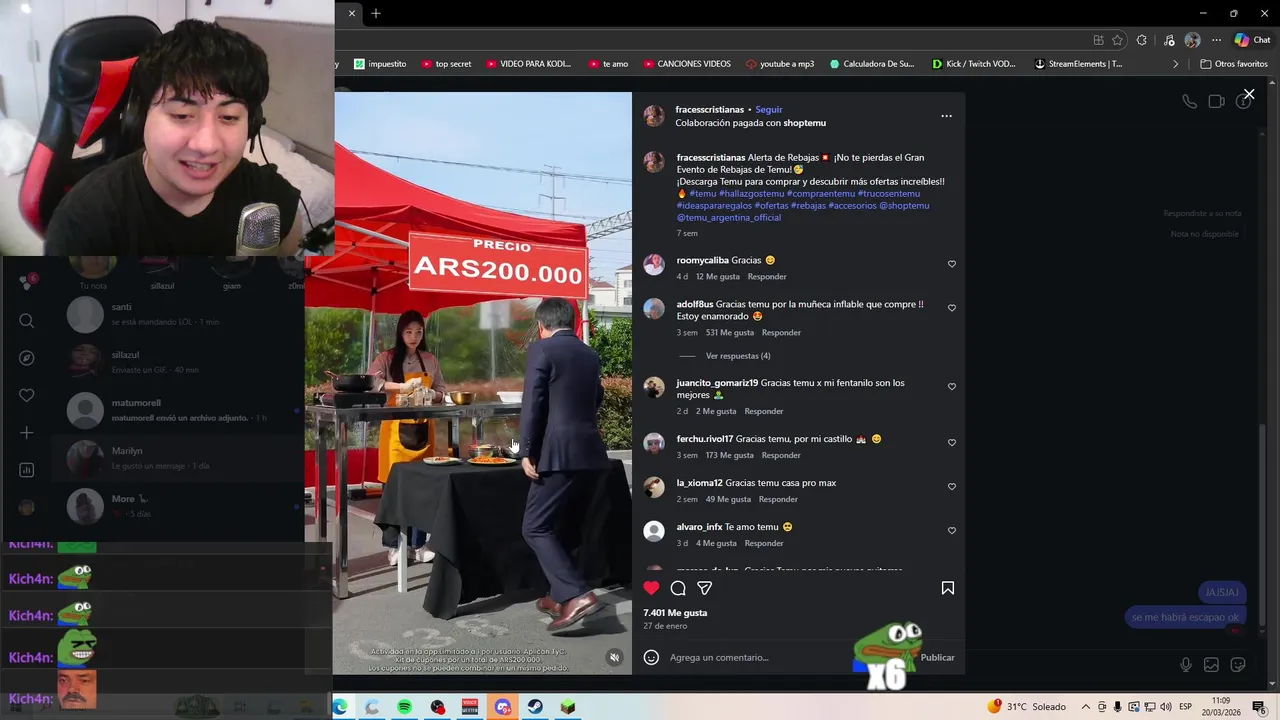Open Steam from the taskbar
This screenshot has height=720, width=1280.
coord(535,707)
